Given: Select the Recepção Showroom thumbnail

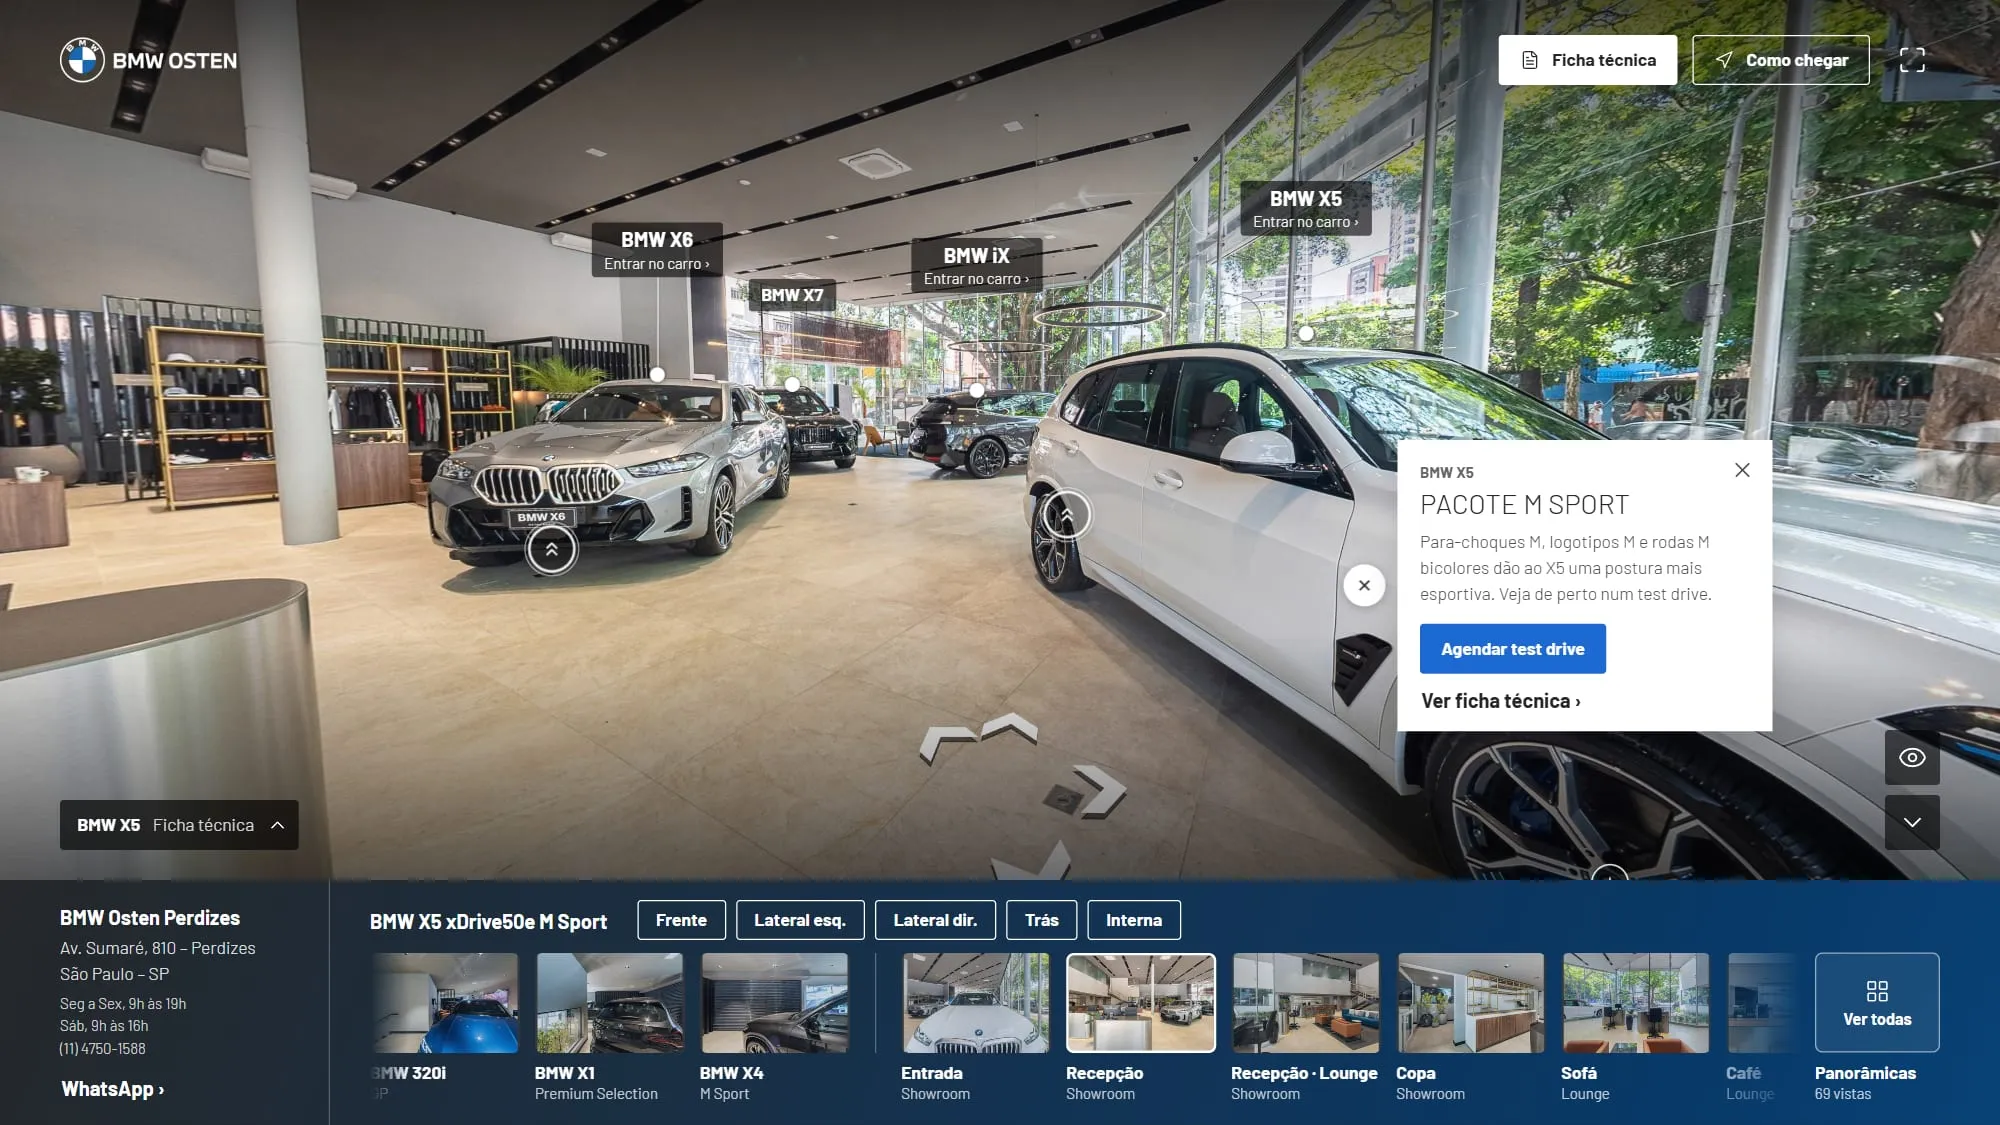Looking at the screenshot, I should [1141, 1003].
